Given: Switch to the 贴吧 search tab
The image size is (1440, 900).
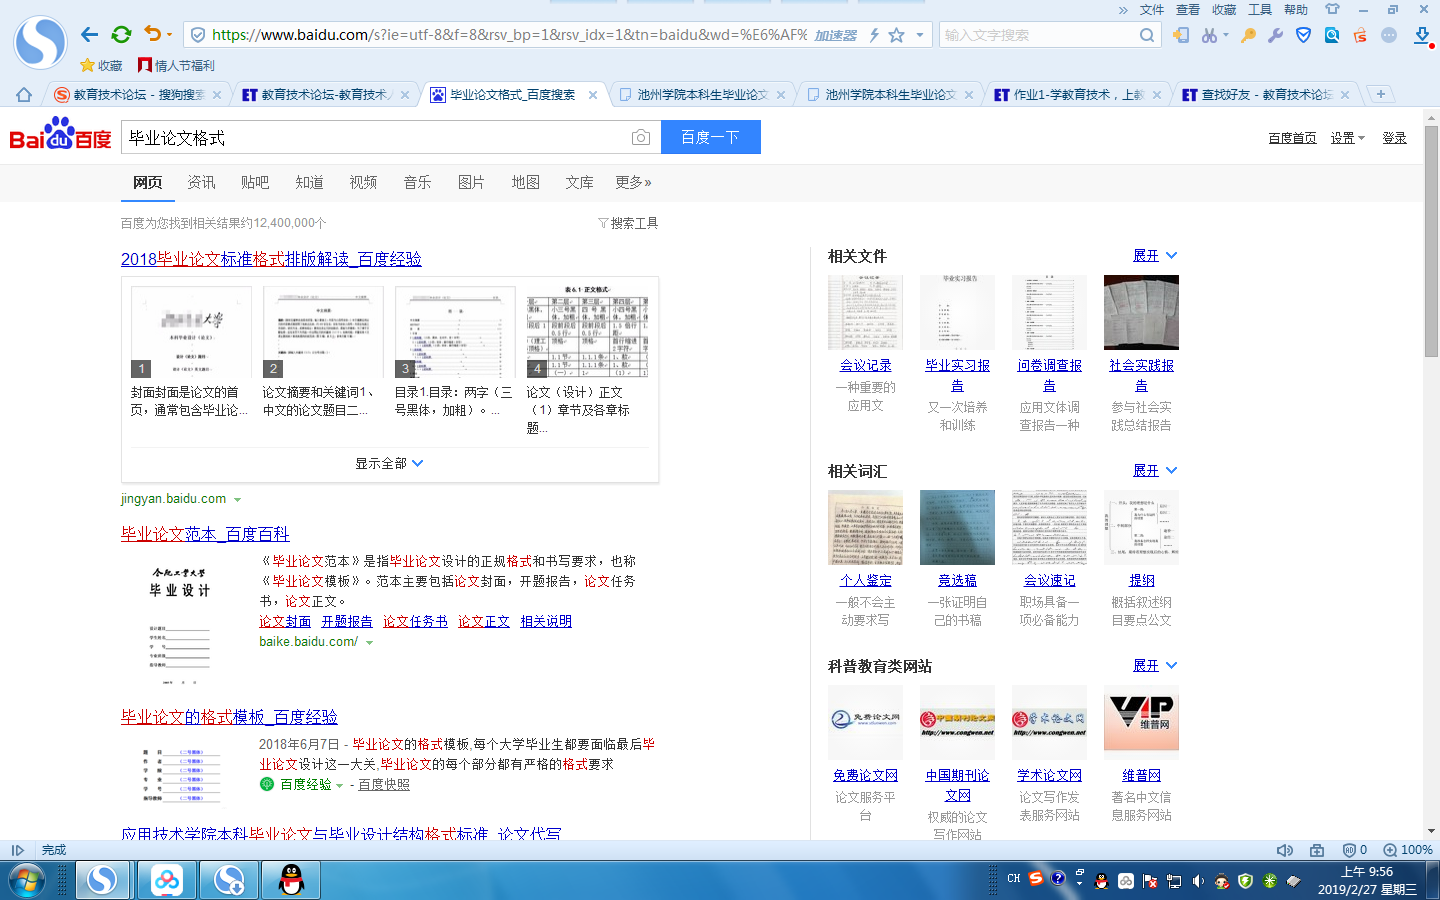Looking at the screenshot, I should 255,182.
